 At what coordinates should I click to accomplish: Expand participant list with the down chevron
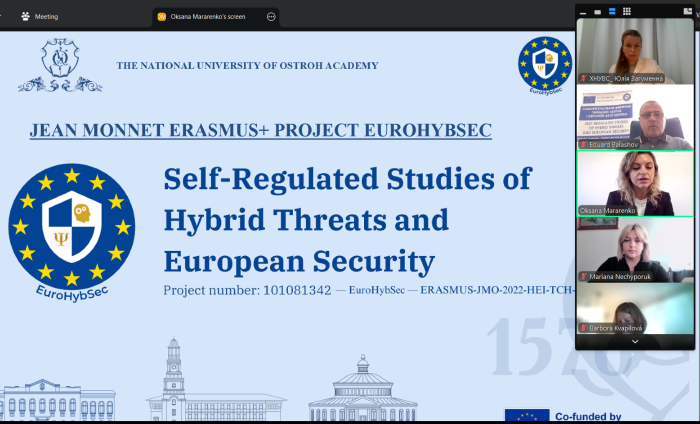click(x=635, y=341)
